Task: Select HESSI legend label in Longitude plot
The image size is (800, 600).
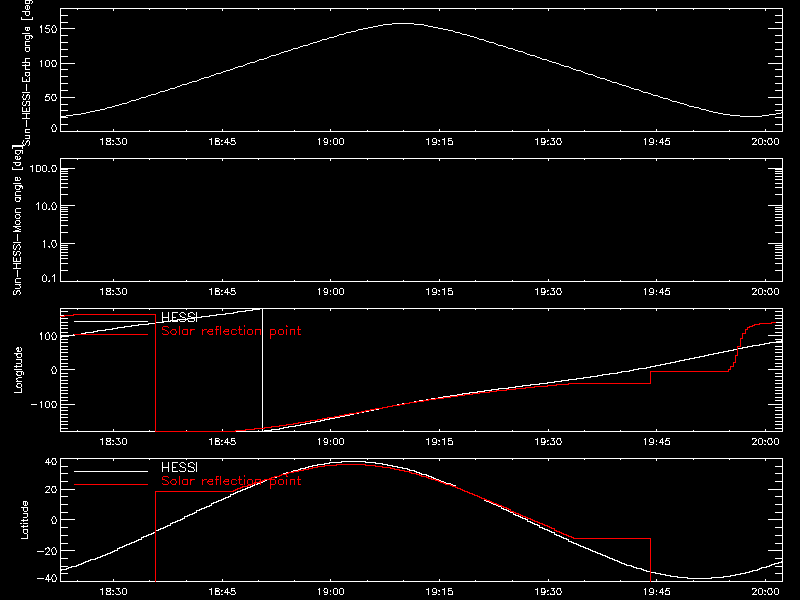Action: (179, 317)
